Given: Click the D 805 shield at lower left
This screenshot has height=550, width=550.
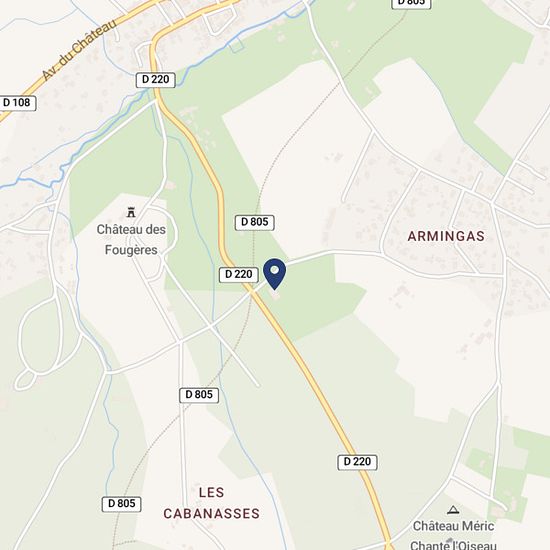Looking at the screenshot, I should click(x=121, y=504).
